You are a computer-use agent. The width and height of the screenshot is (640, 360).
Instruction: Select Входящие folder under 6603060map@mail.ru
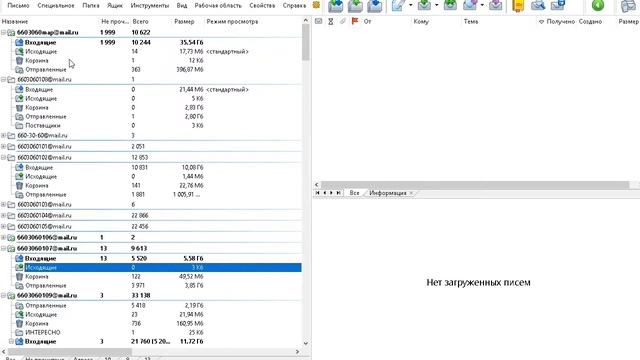(40, 42)
